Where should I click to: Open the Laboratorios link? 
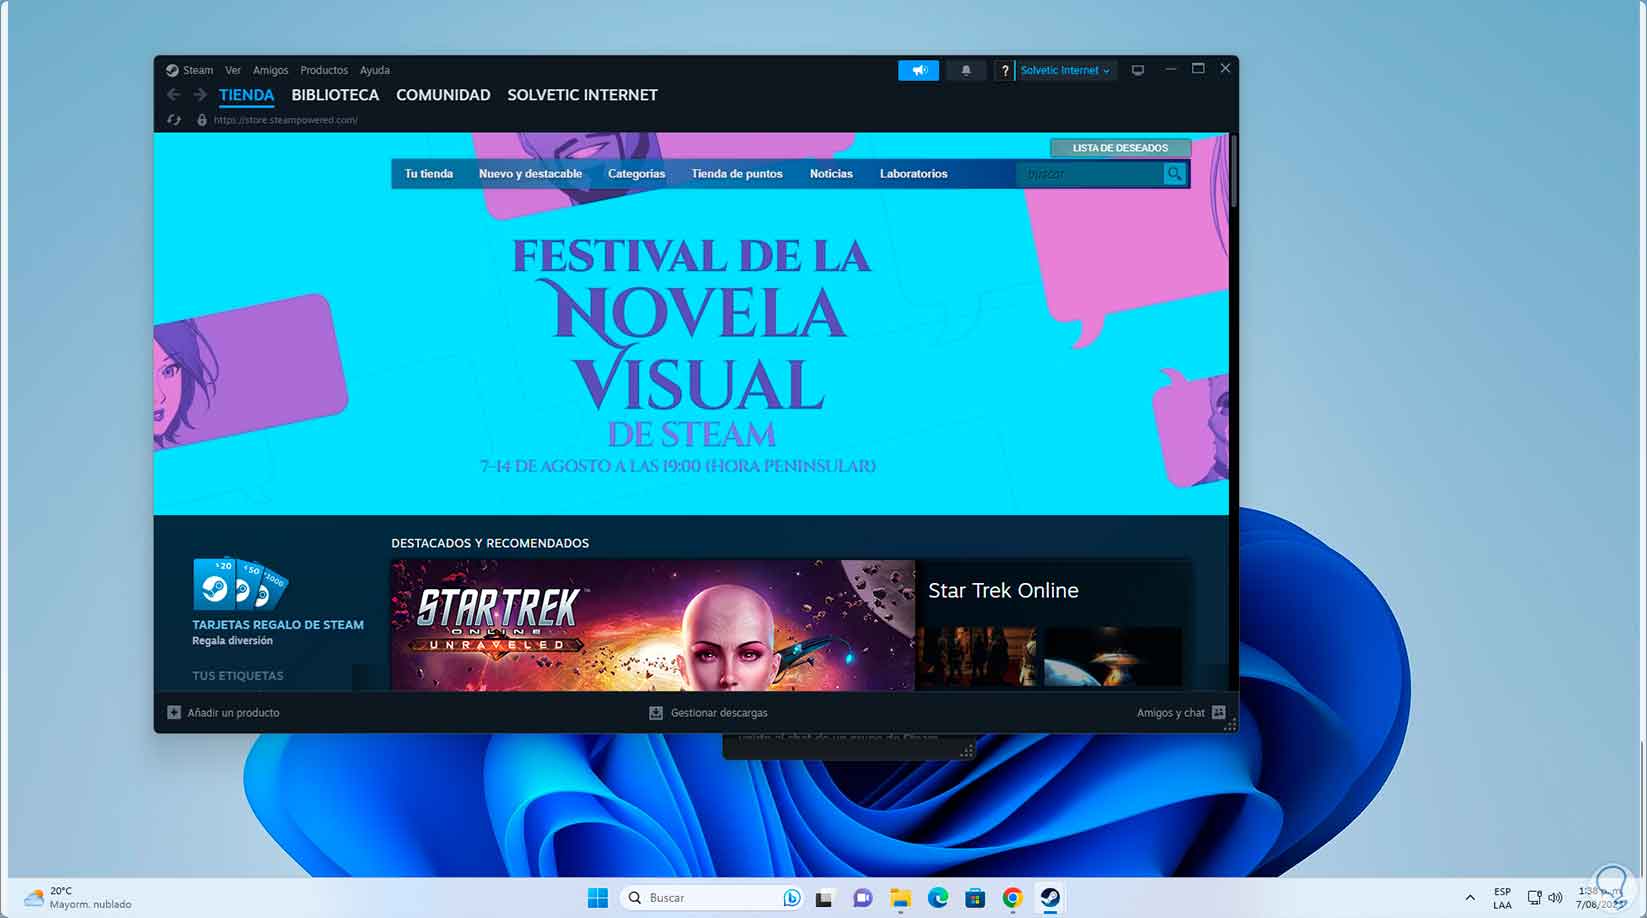coord(913,174)
